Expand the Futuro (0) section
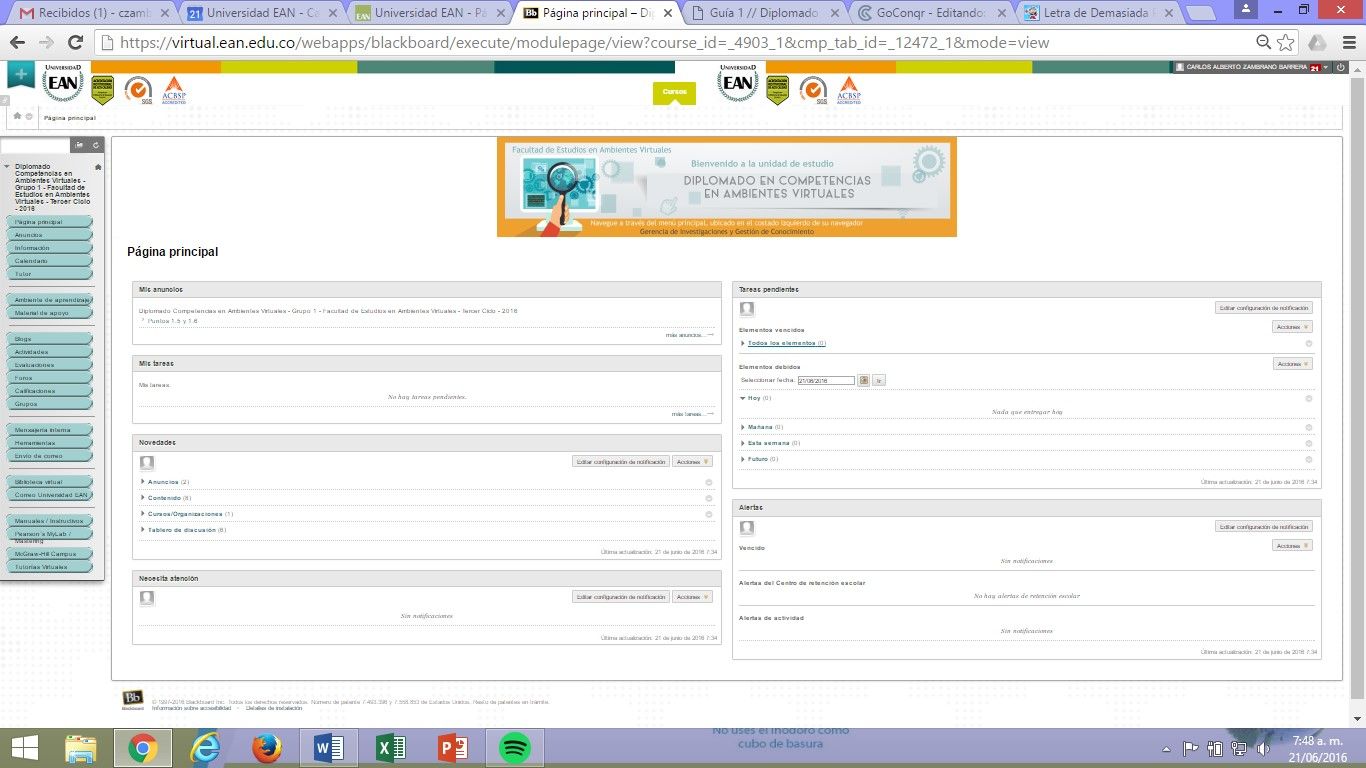This screenshot has height=768, width=1366. click(x=759, y=459)
